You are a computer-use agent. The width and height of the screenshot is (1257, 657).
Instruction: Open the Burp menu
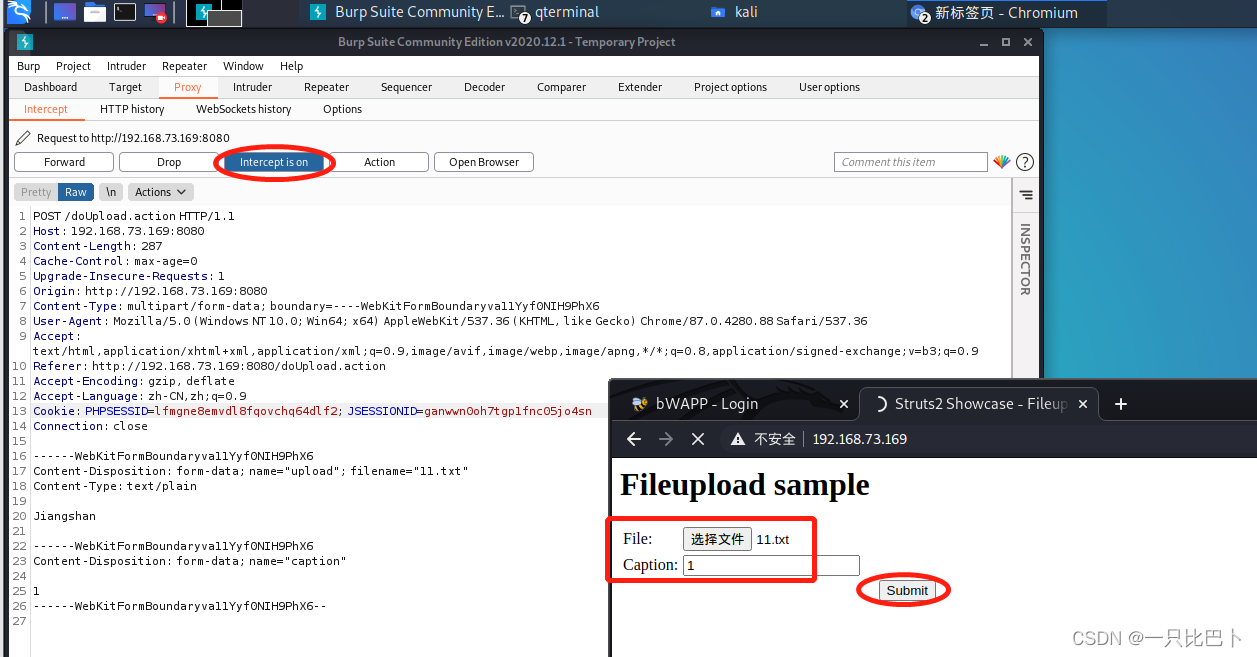(29, 66)
